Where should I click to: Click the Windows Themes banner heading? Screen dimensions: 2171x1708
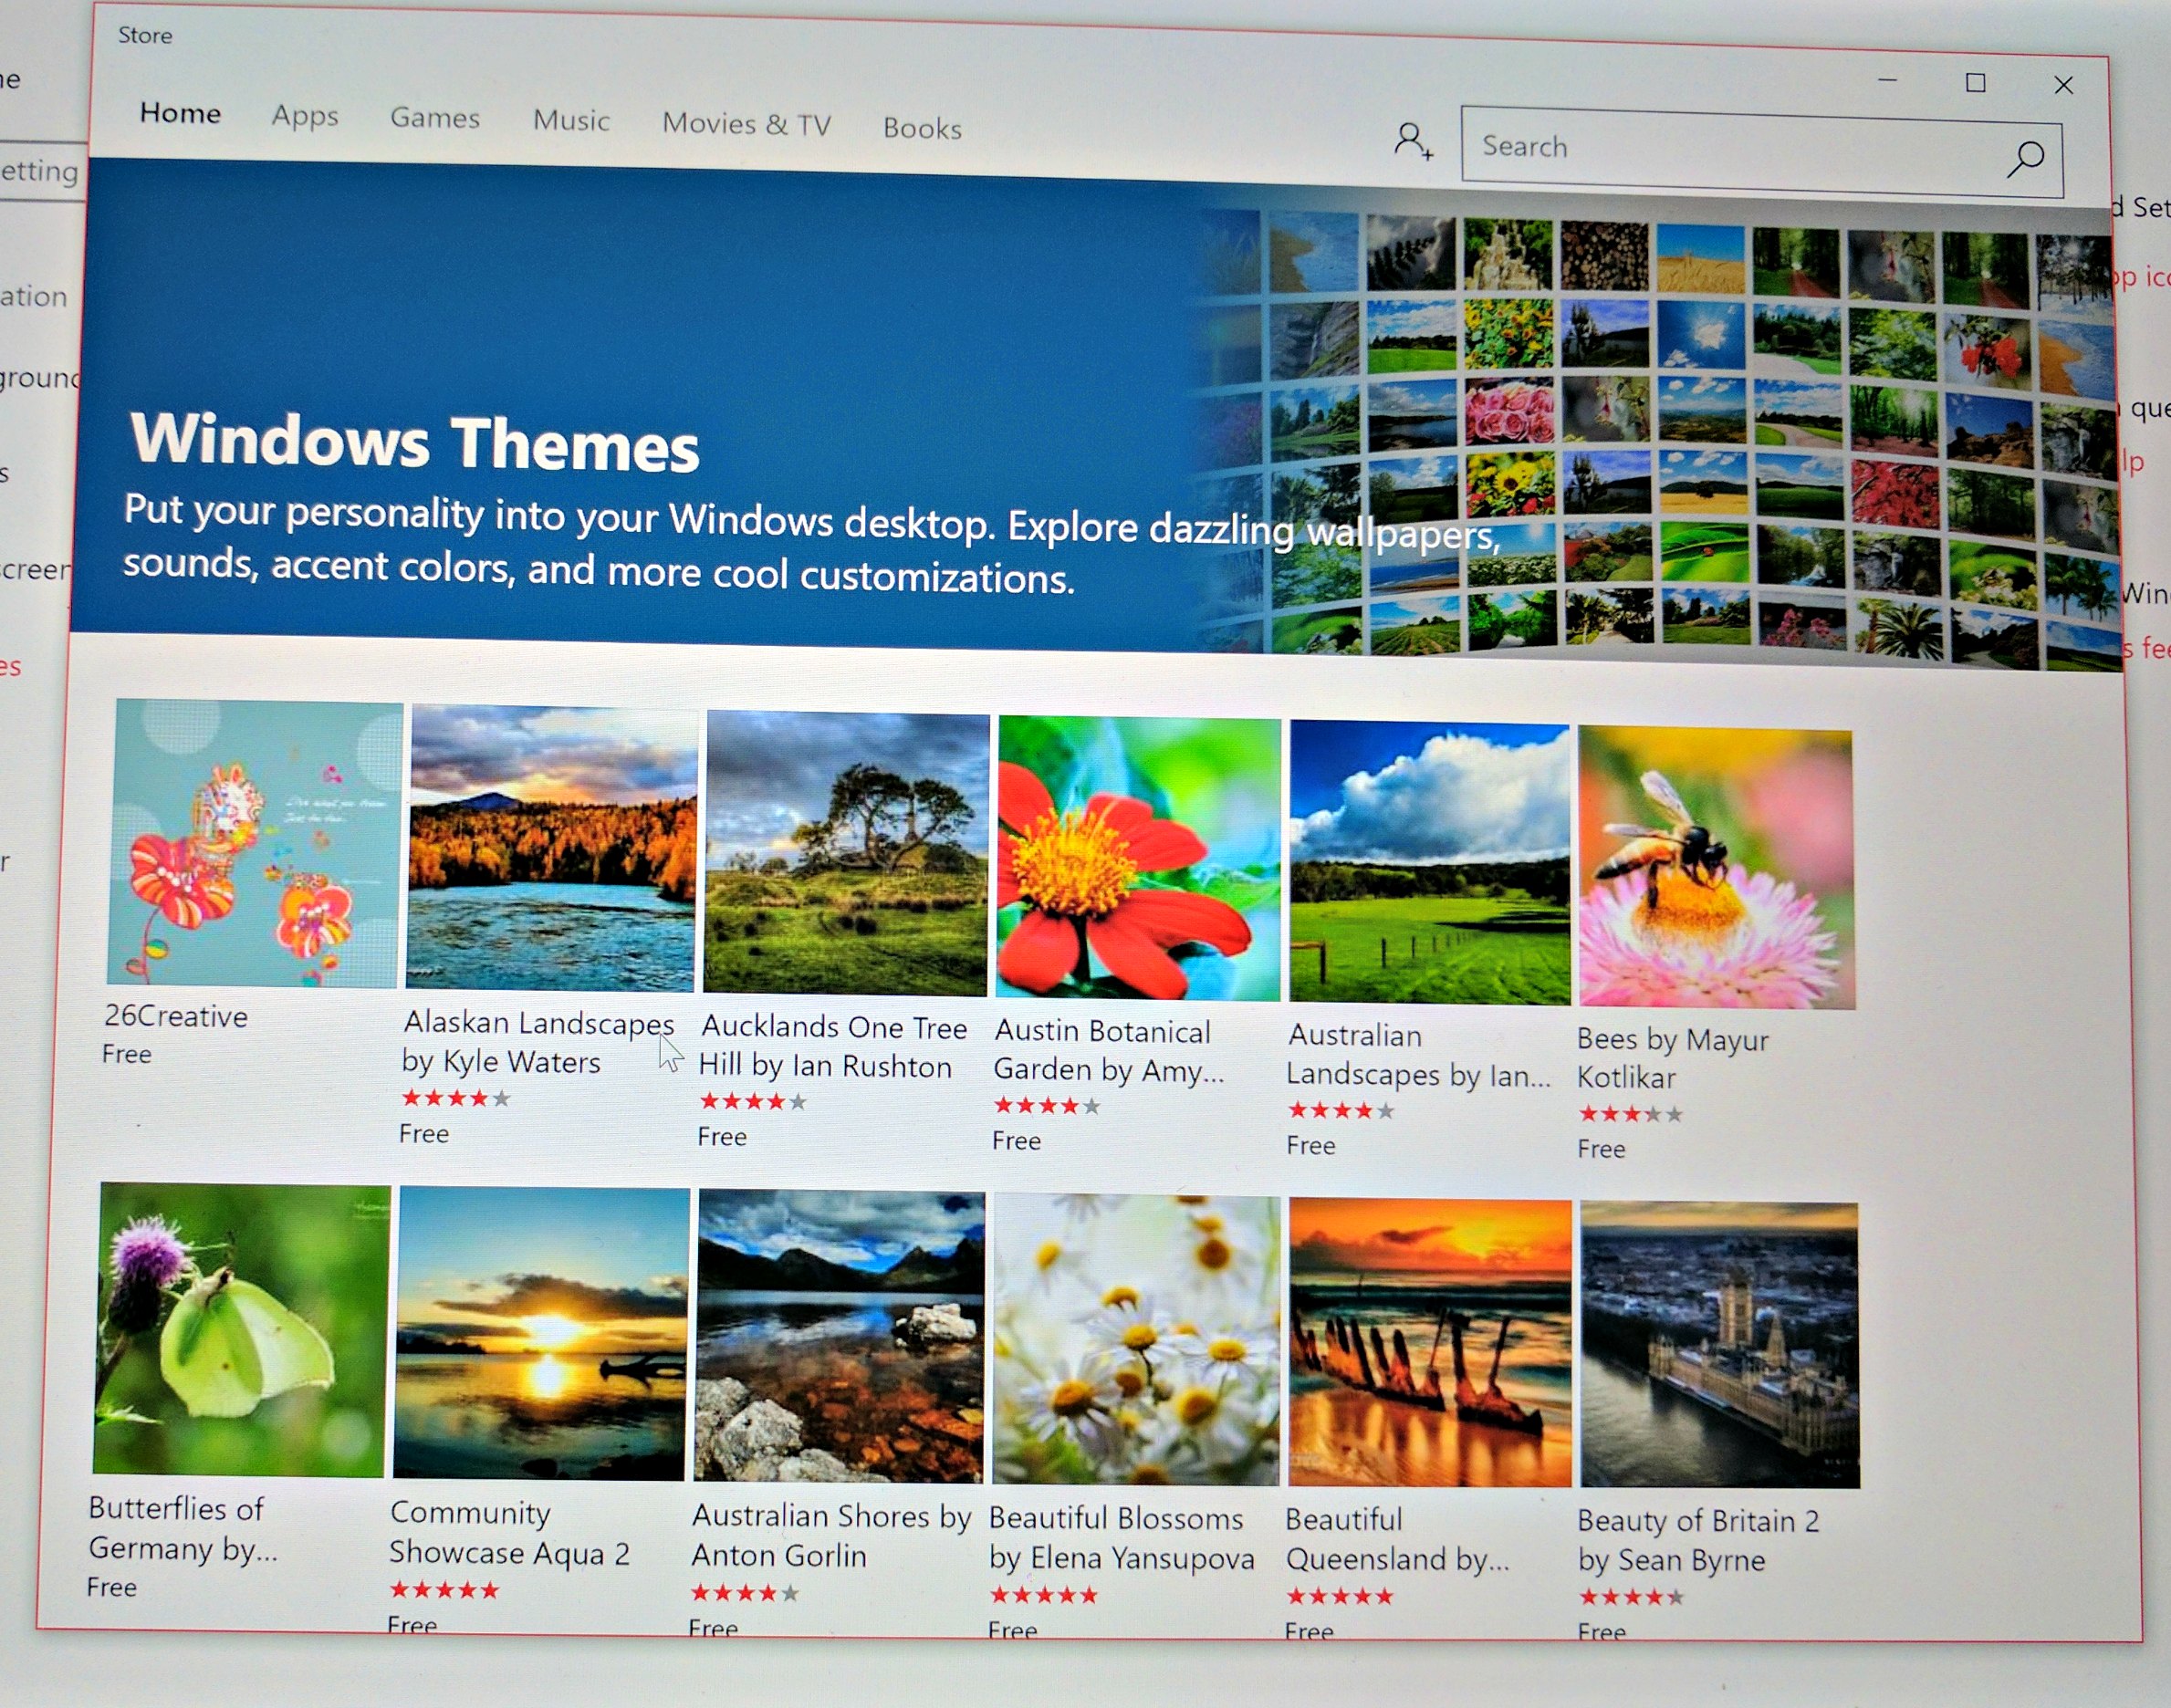414,442
